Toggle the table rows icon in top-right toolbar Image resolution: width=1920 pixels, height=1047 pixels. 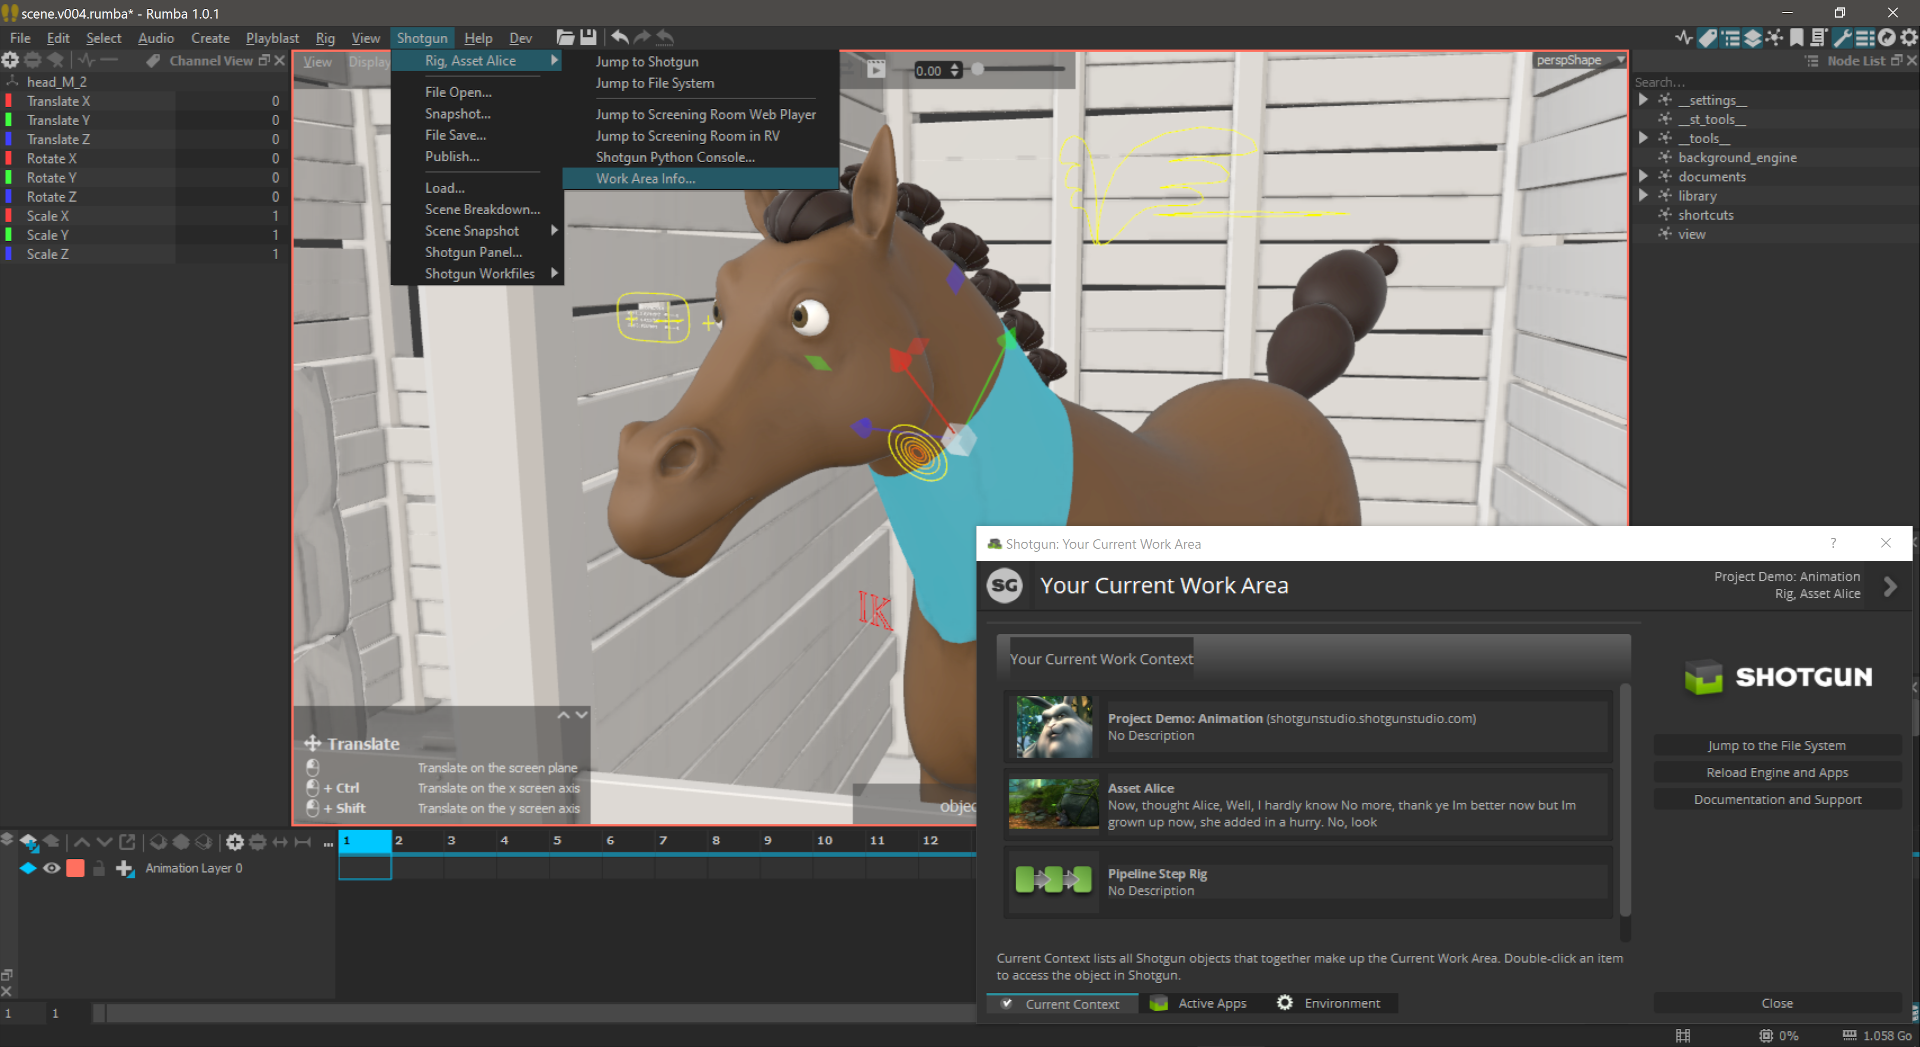(x=1864, y=37)
